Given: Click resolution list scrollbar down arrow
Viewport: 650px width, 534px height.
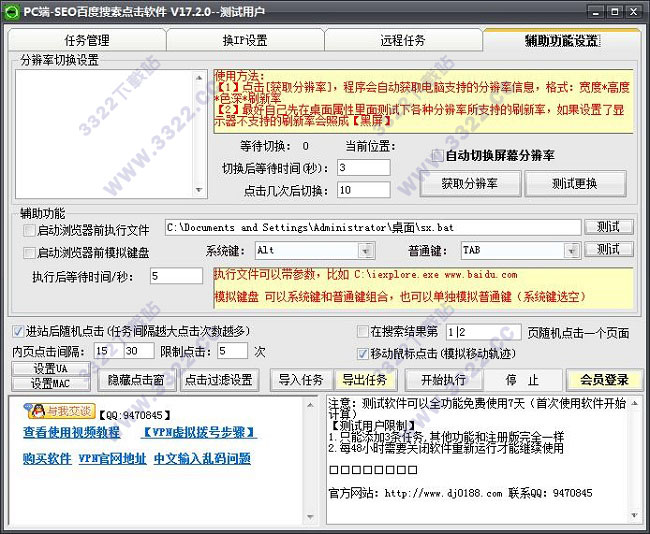Looking at the screenshot, I should 199,190.
